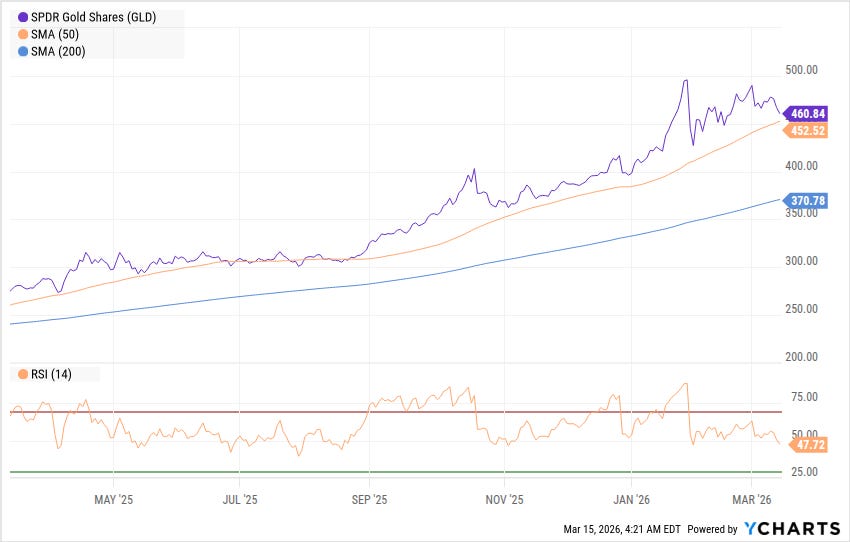Click the 75.00 RSI axis label
The width and height of the screenshot is (850, 542).
[804, 397]
